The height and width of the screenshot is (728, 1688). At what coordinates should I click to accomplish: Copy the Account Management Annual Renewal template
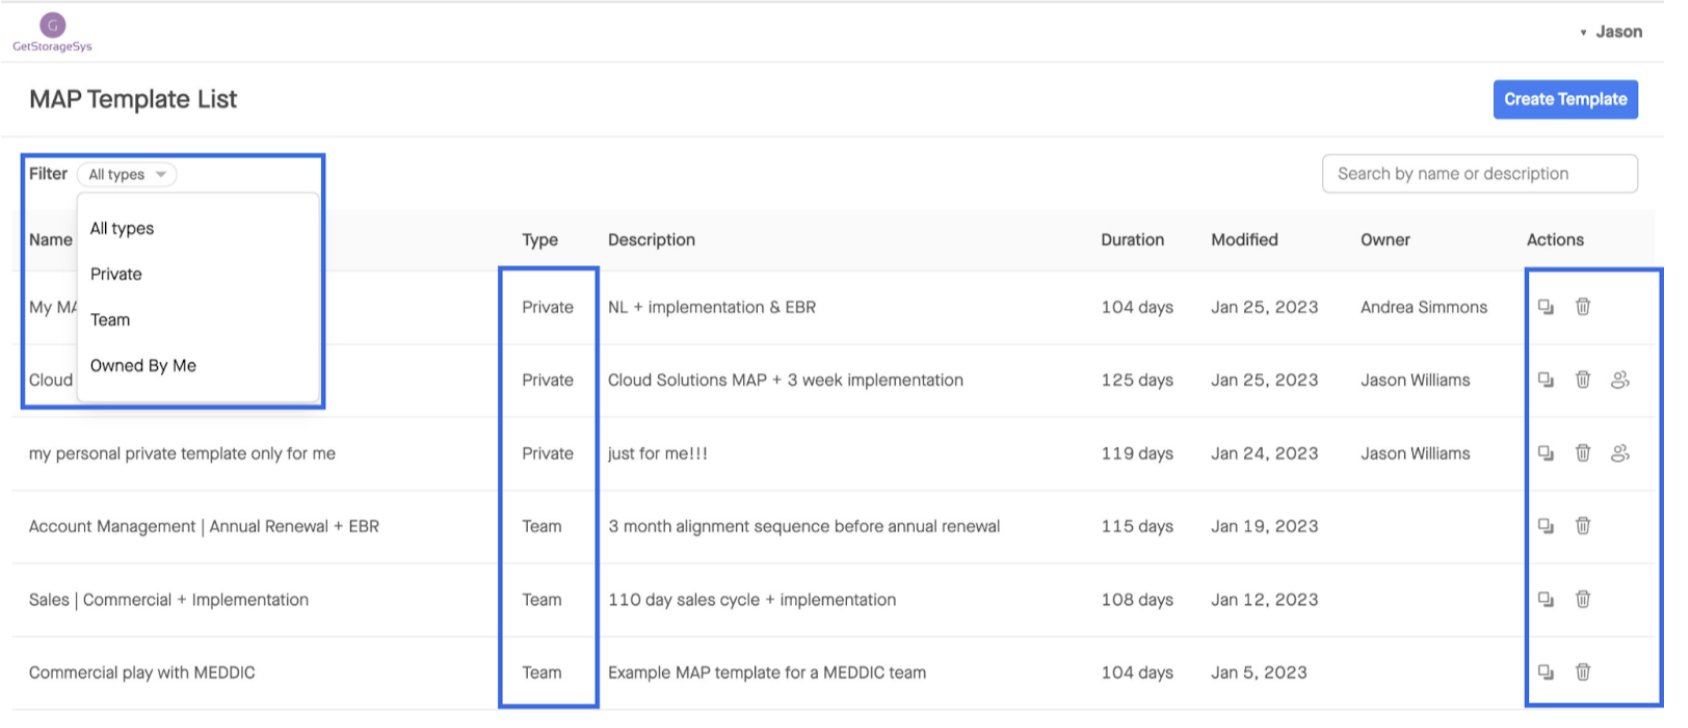coord(1546,526)
